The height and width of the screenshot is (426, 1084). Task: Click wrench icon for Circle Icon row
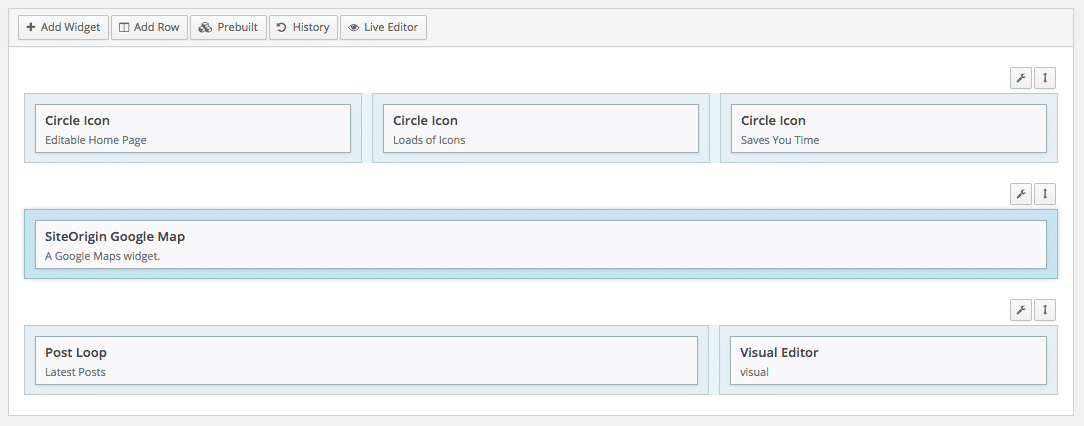click(x=1021, y=78)
